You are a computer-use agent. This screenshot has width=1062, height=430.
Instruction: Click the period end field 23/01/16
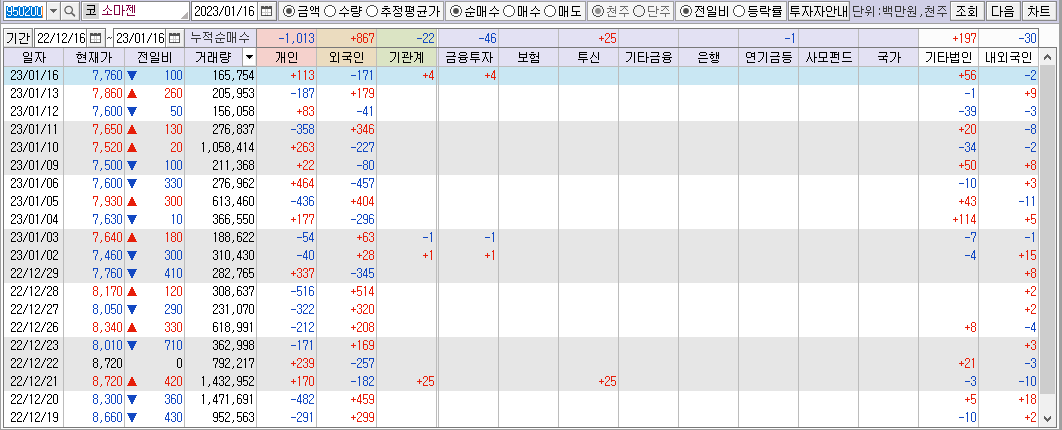pos(140,38)
